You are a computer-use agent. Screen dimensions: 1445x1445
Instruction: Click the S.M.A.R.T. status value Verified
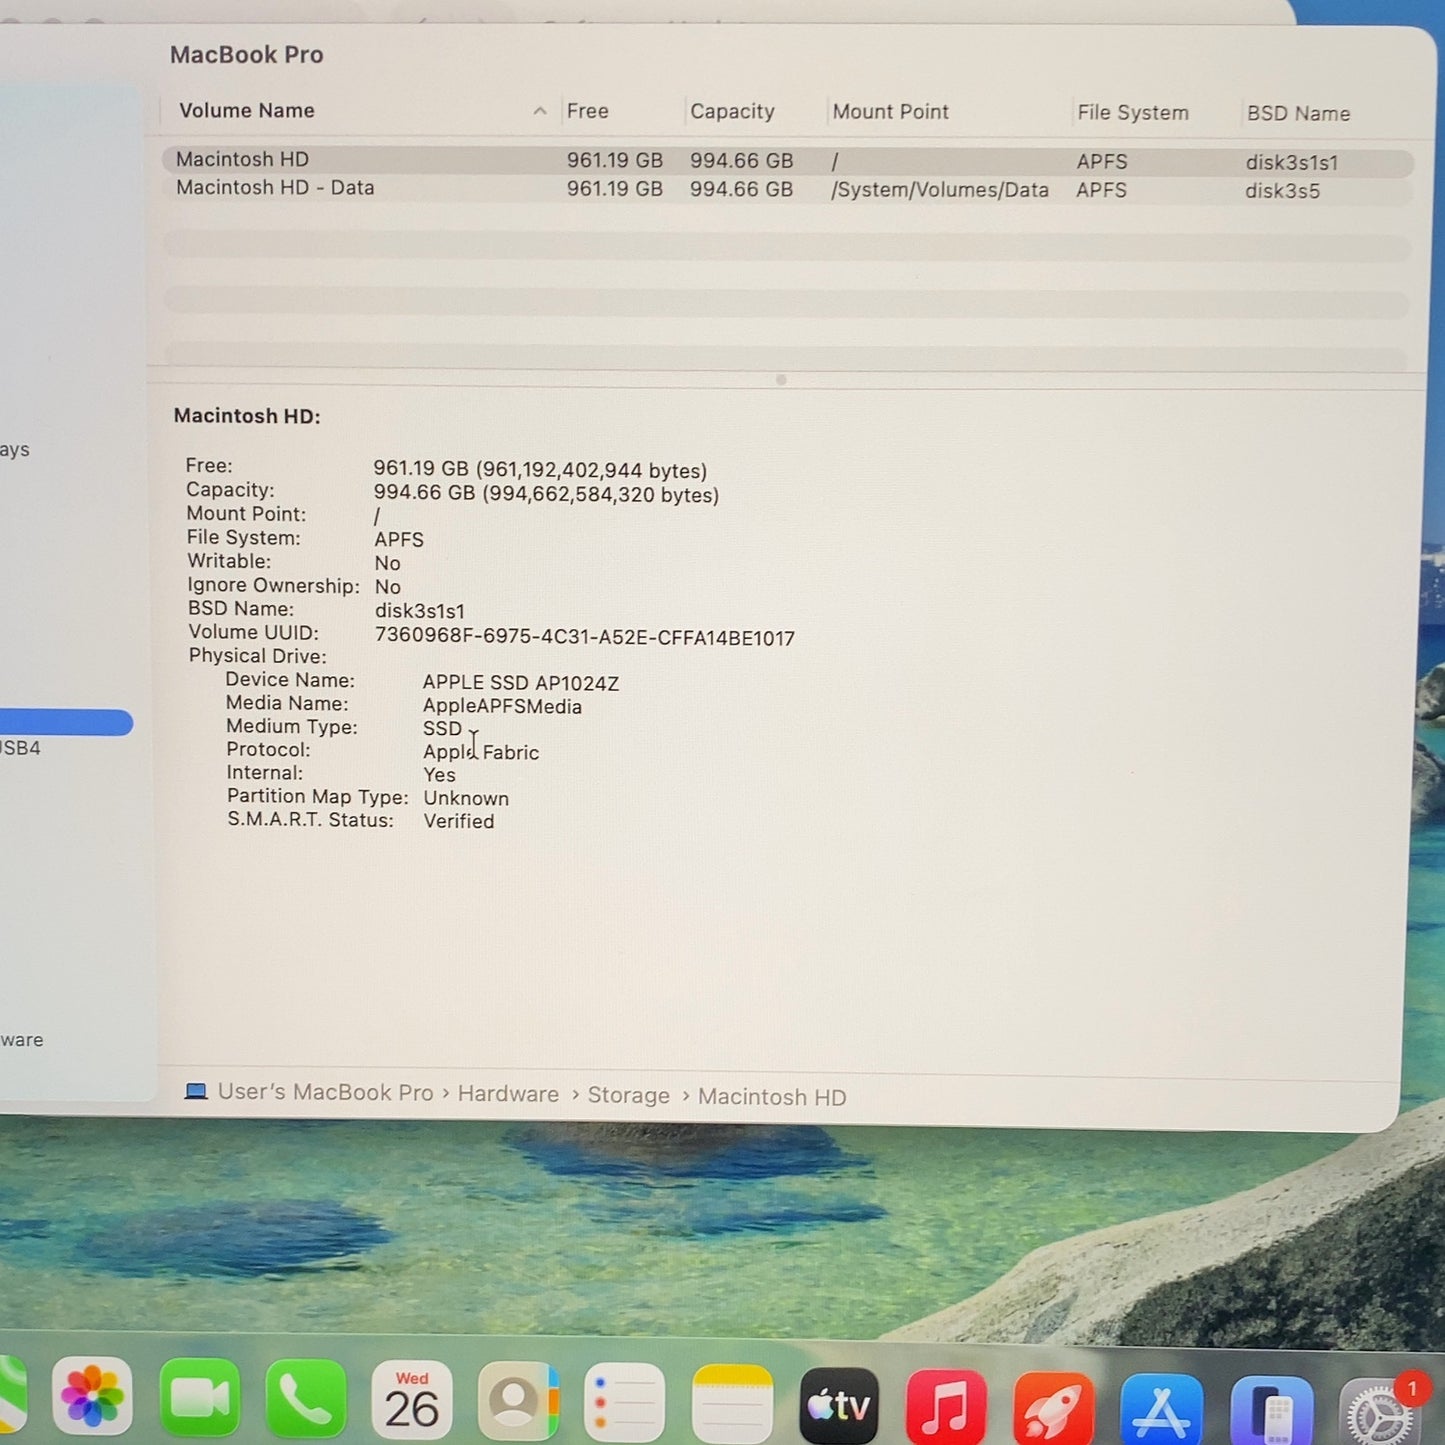tap(459, 821)
